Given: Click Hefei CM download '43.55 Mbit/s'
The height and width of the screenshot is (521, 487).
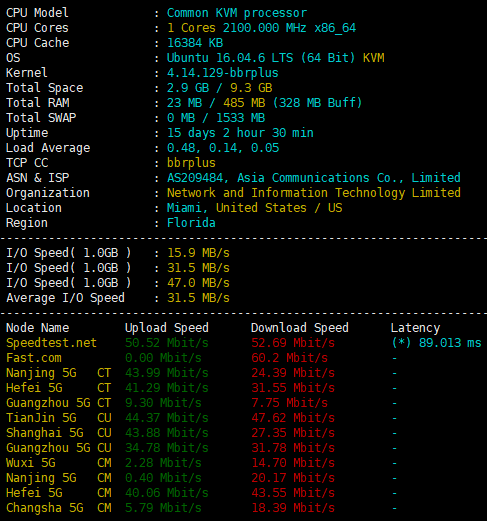Looking at the screenshot, I should (293, 493).
